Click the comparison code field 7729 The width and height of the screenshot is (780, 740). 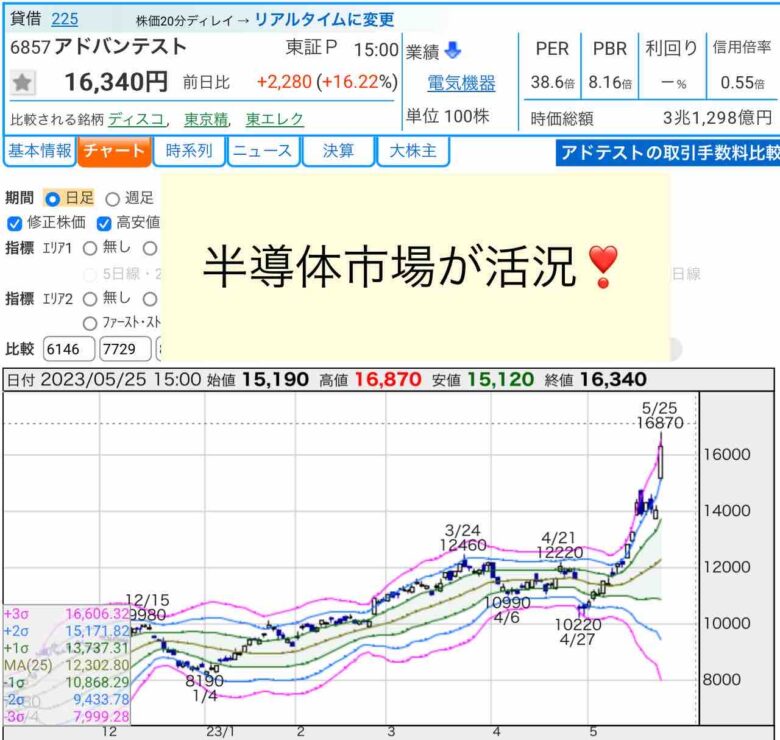coord(125,349)
